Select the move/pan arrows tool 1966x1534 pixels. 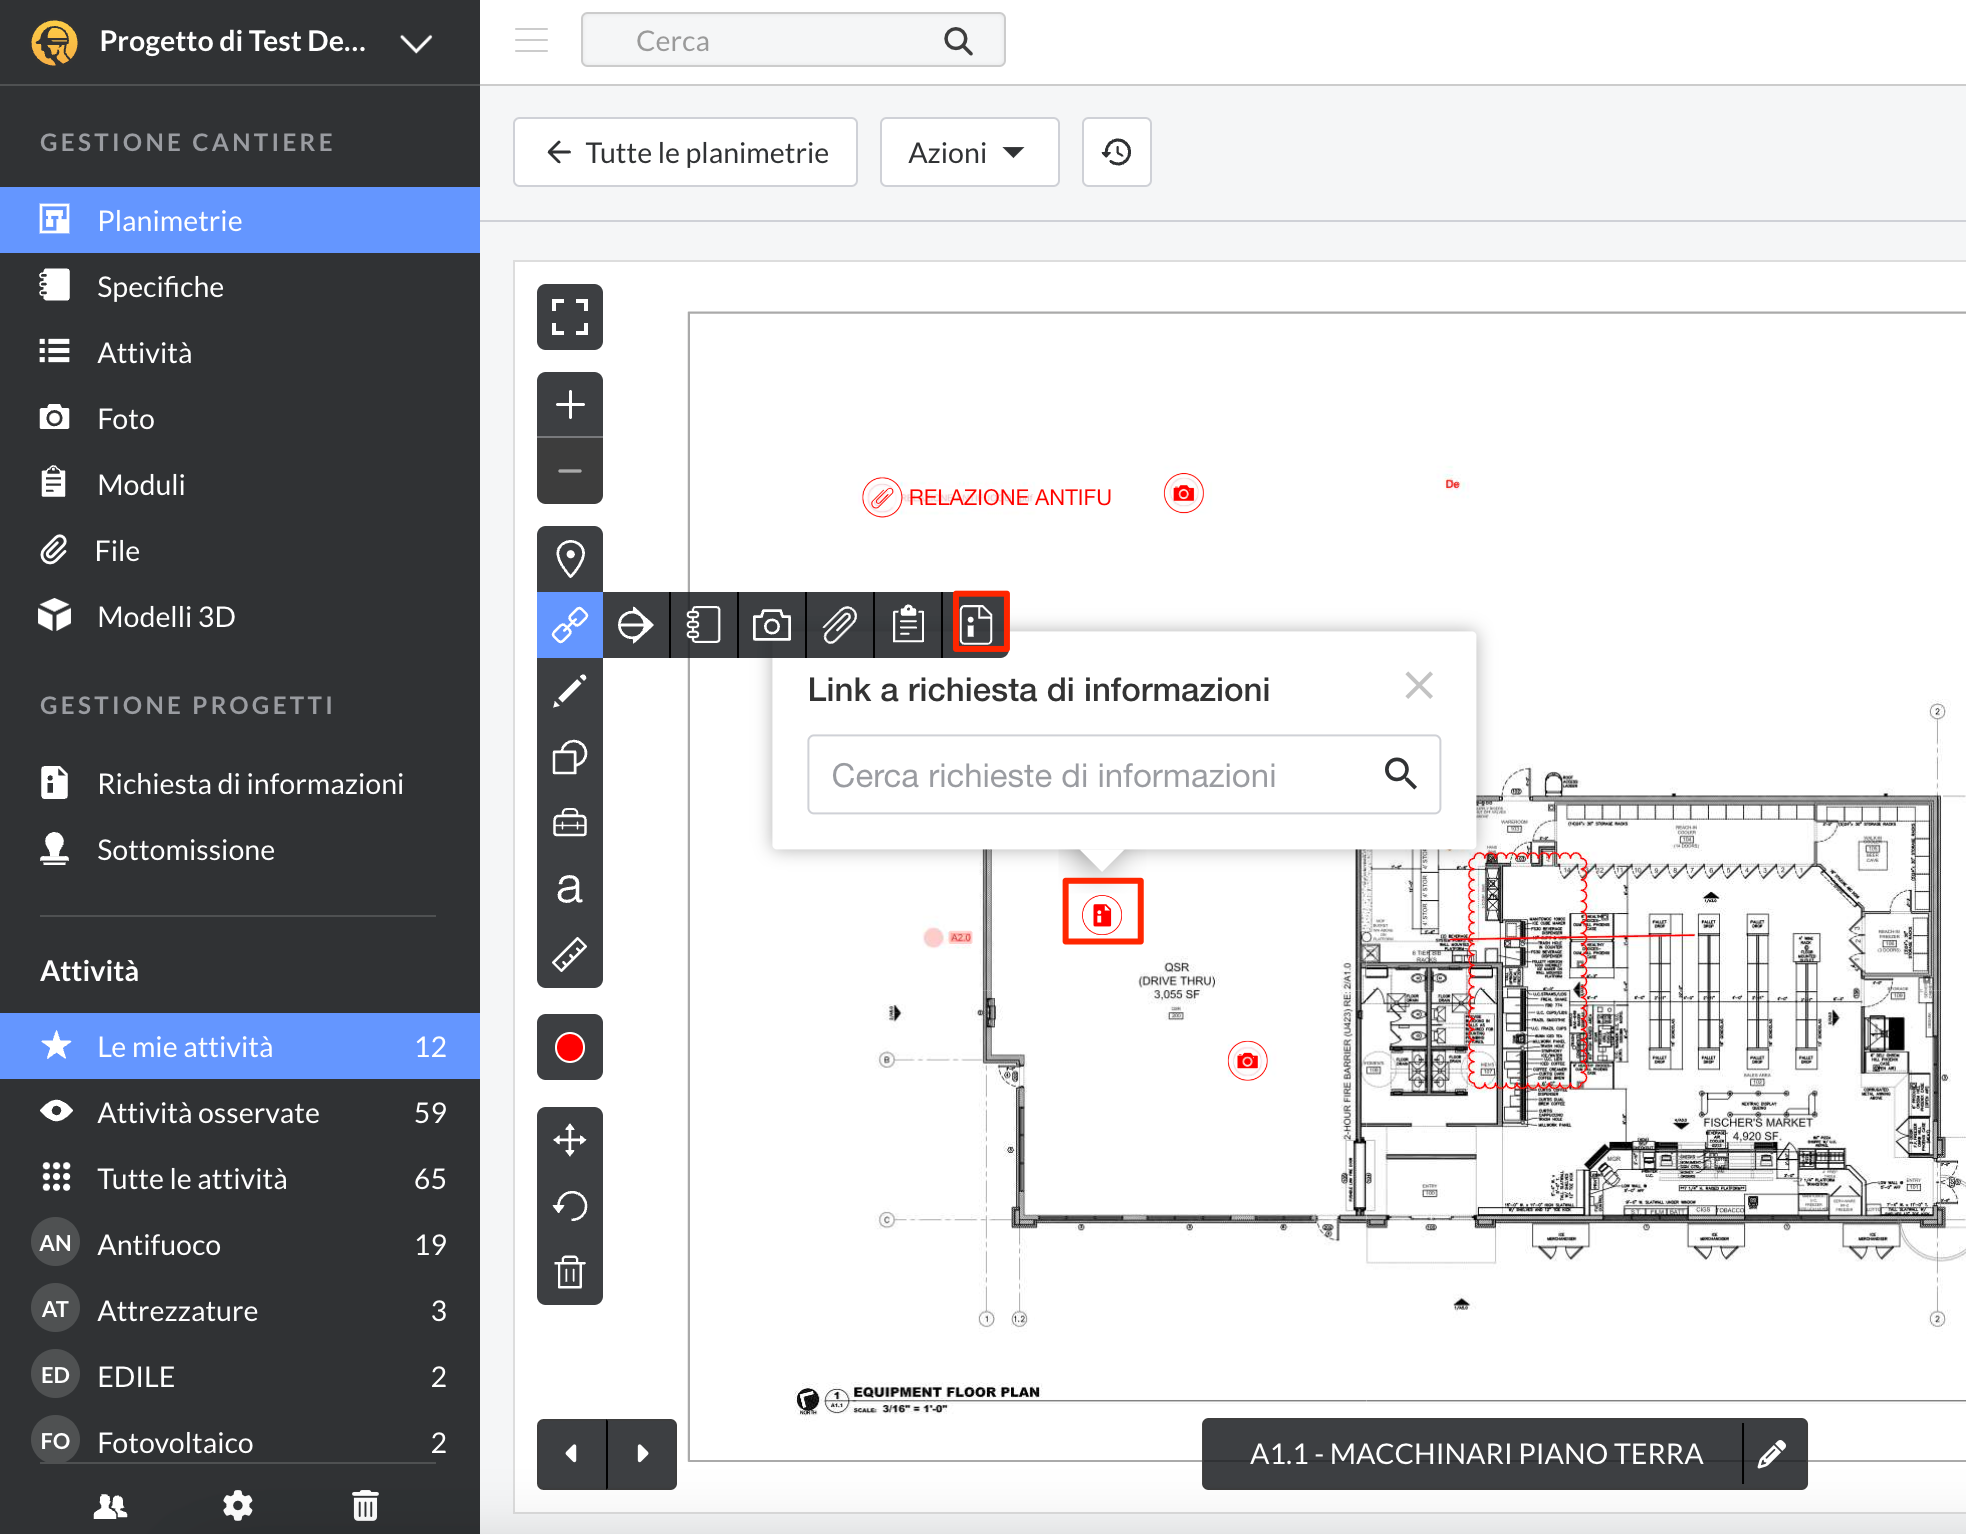(570, 1140)
